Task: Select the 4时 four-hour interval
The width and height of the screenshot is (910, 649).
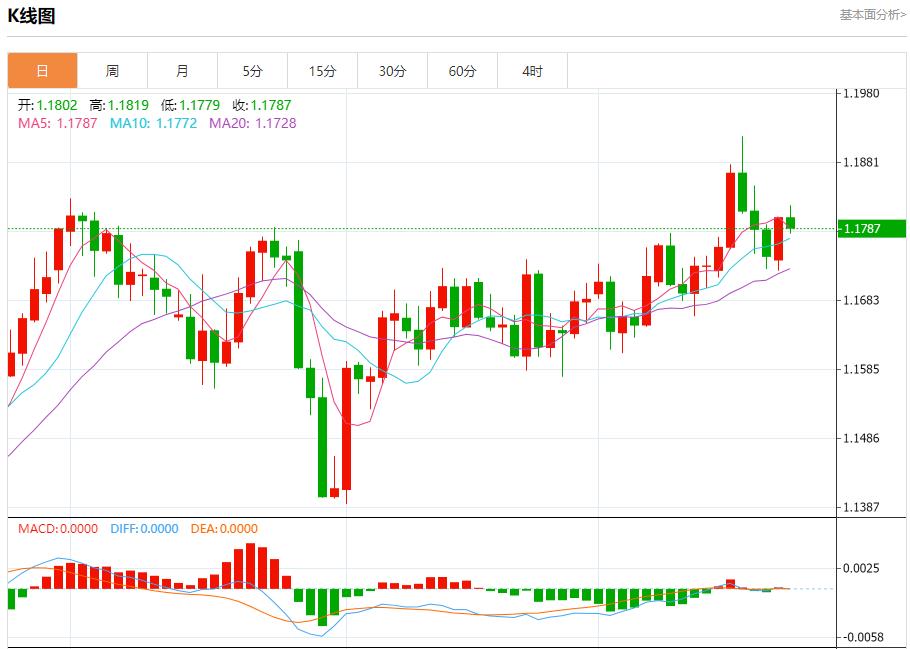Action: [x=531, y=70]
